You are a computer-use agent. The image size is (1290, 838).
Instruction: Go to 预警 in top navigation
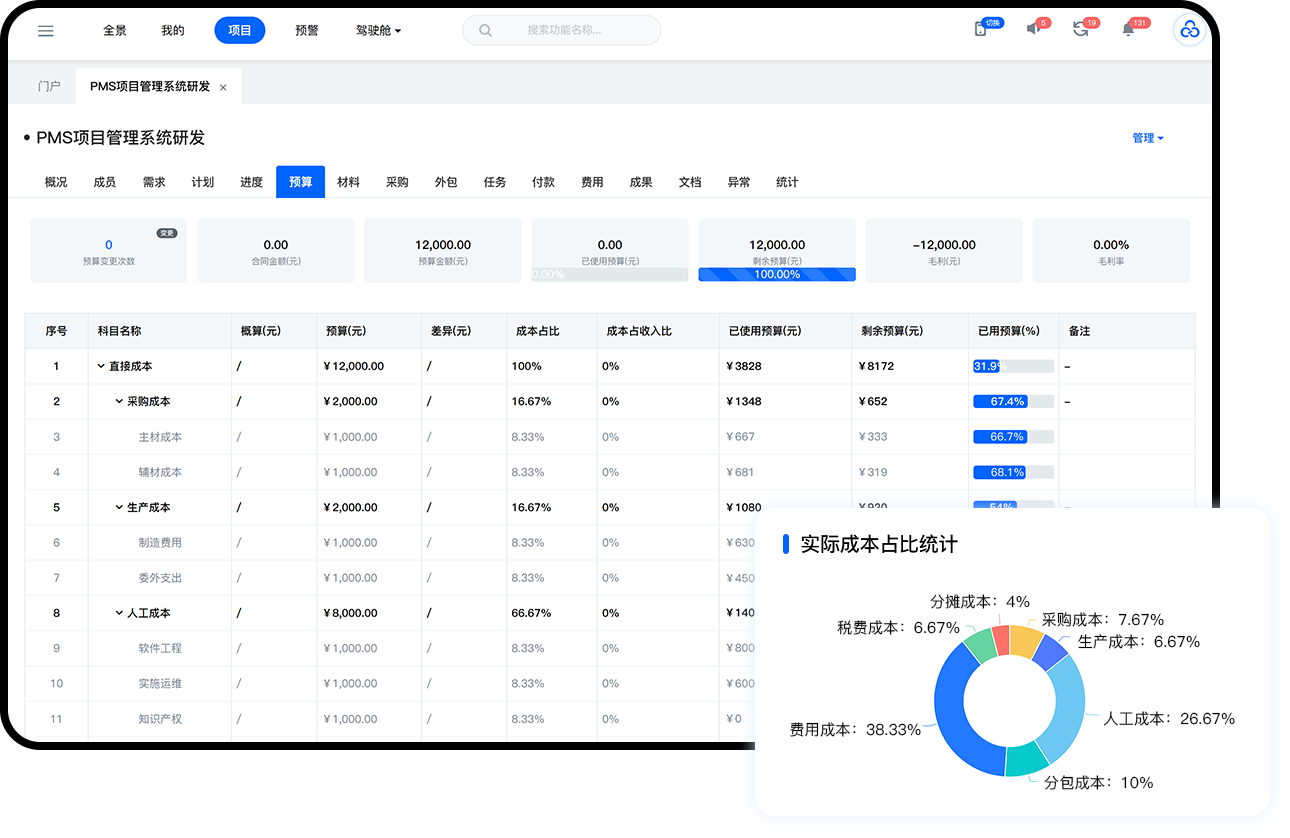pyautogui.click(x=307, y=31)
